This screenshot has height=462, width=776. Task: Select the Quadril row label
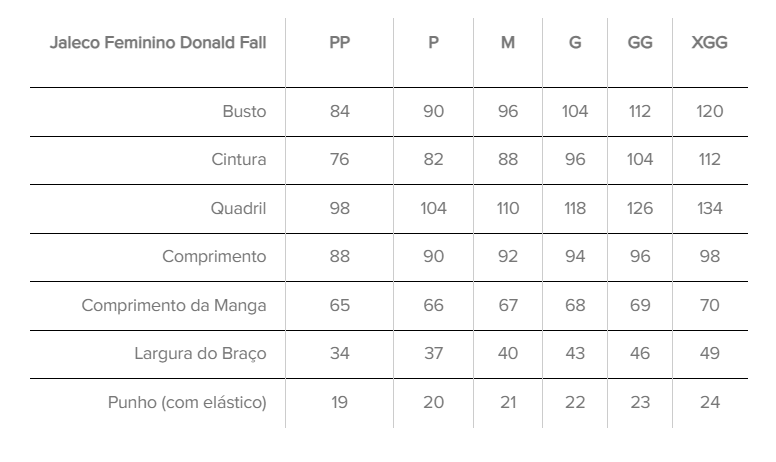pos(238,208)
